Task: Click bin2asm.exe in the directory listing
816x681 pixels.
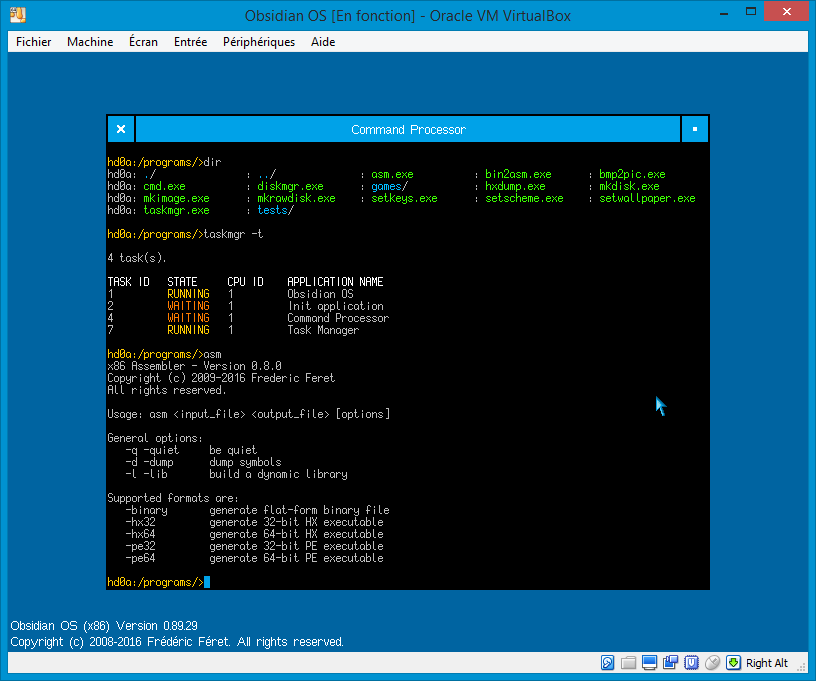Action: (x=518, y=174)
